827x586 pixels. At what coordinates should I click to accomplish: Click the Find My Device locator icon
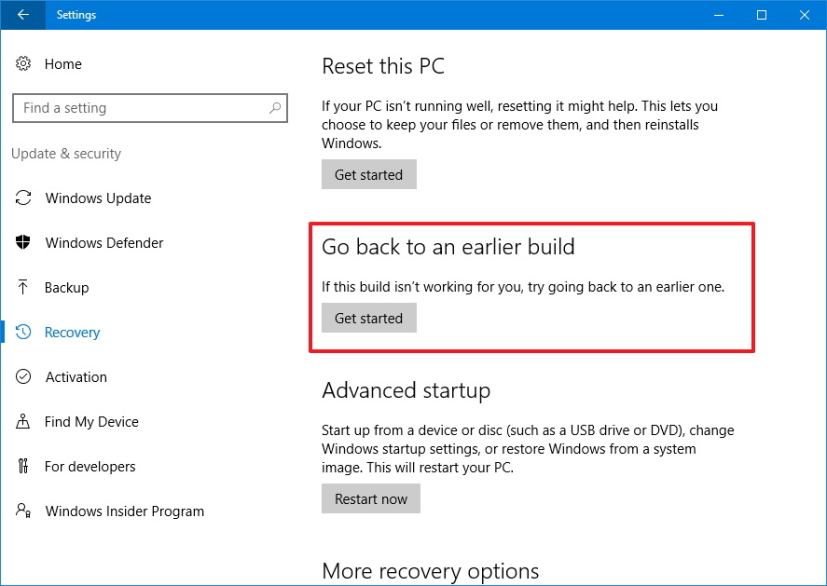point(24,422)
